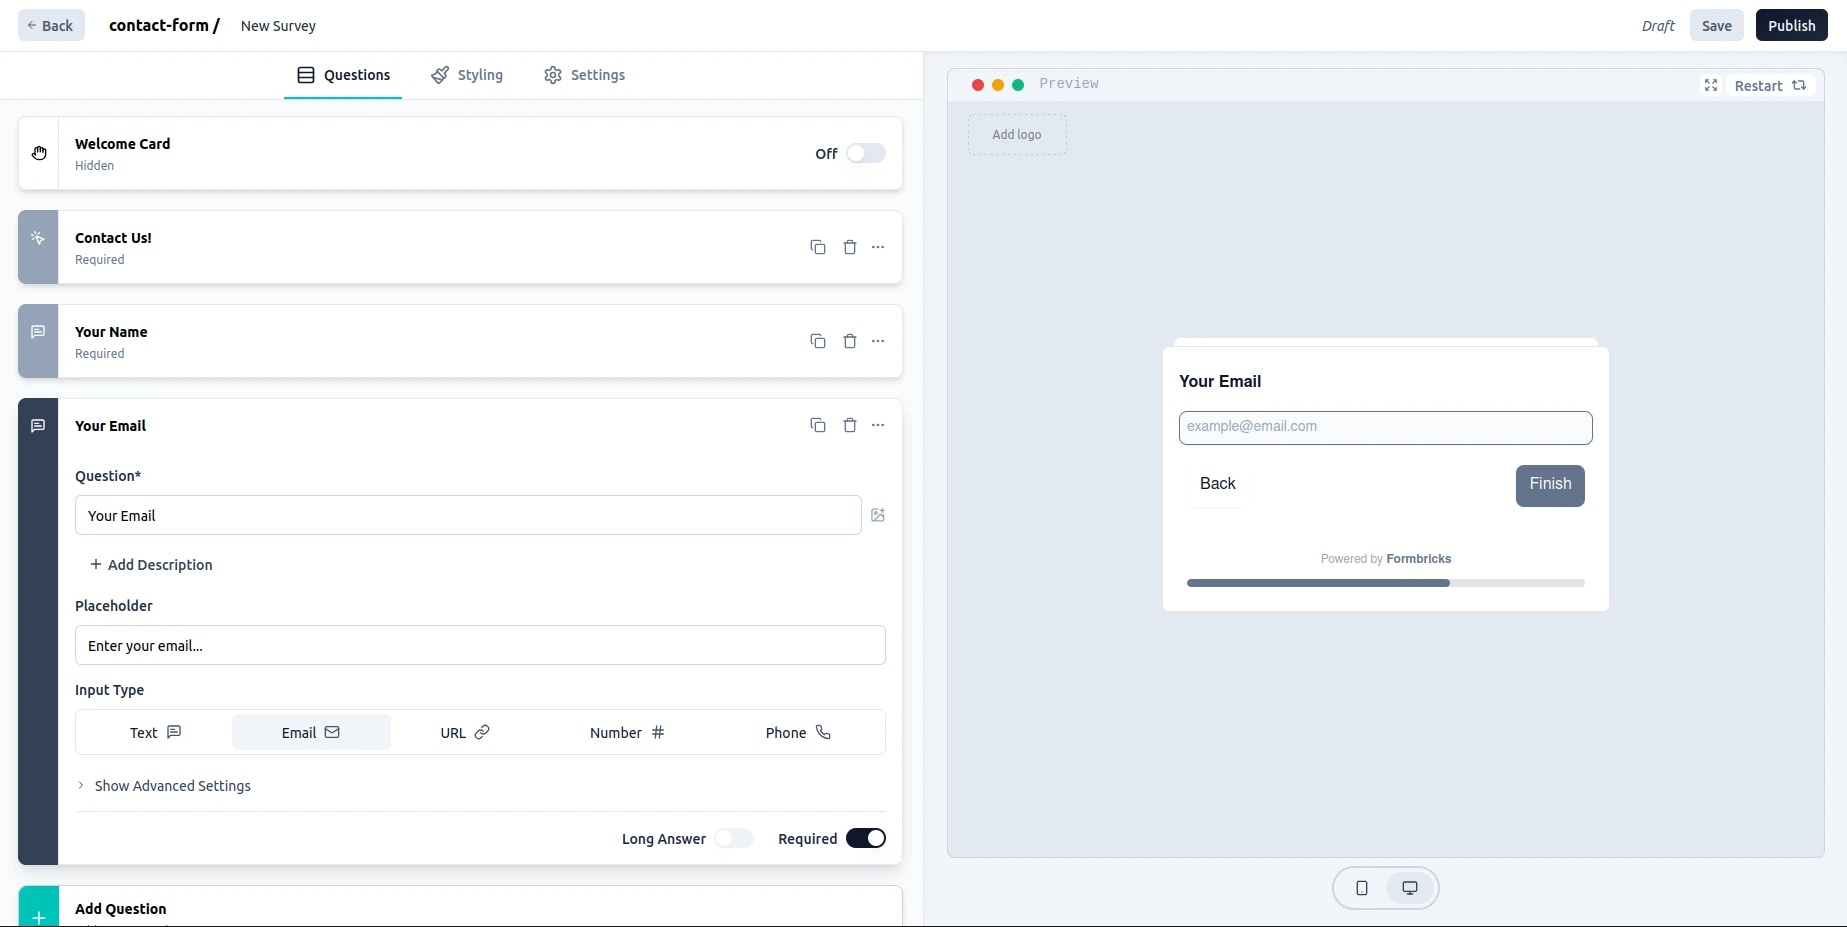
Task: Click the plus icon on Add Question
Action: 39,916
